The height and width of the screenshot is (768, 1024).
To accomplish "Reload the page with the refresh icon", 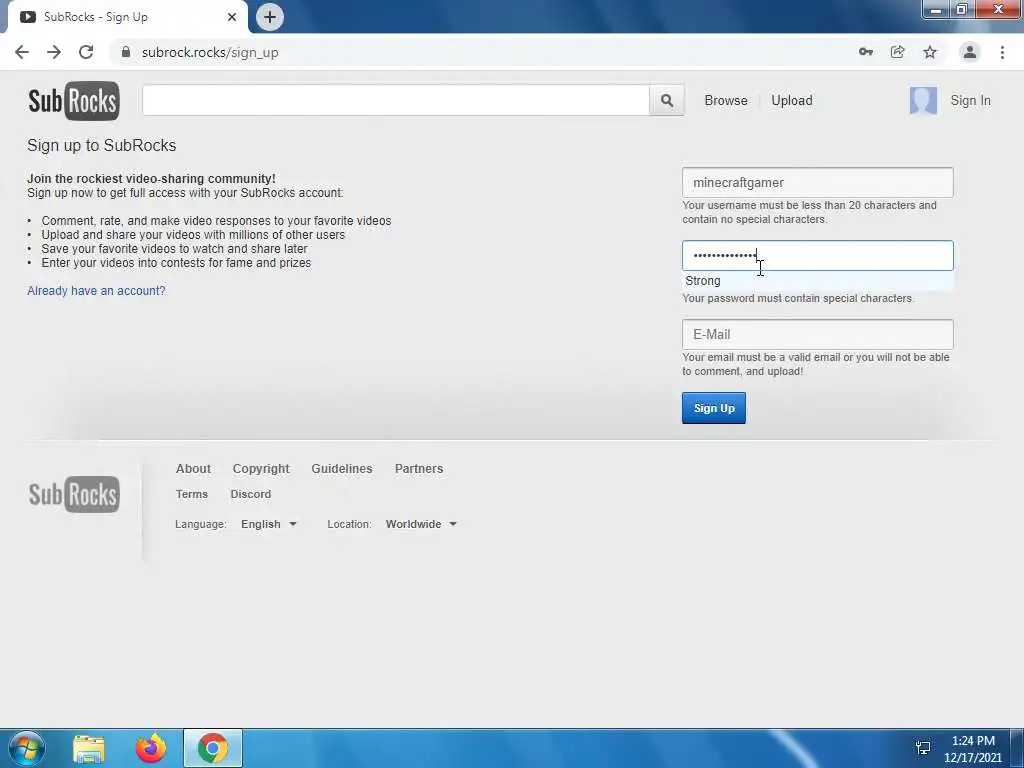I will point(86,52).
